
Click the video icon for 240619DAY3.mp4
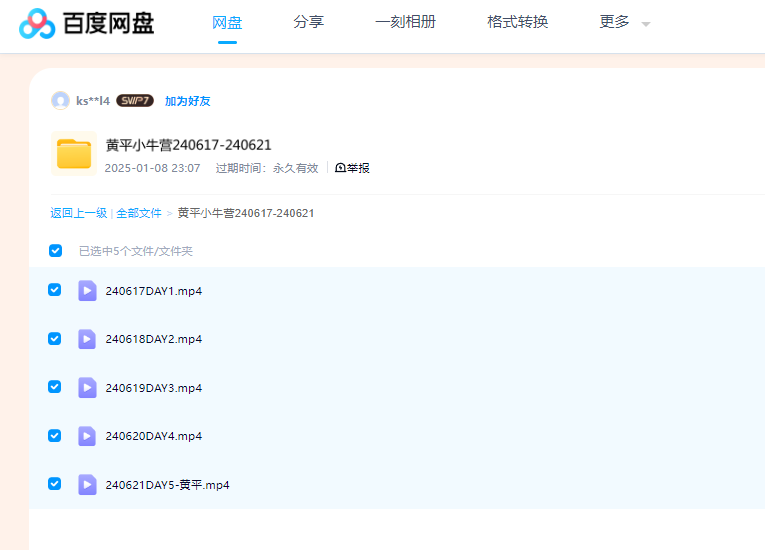(87, 387)
